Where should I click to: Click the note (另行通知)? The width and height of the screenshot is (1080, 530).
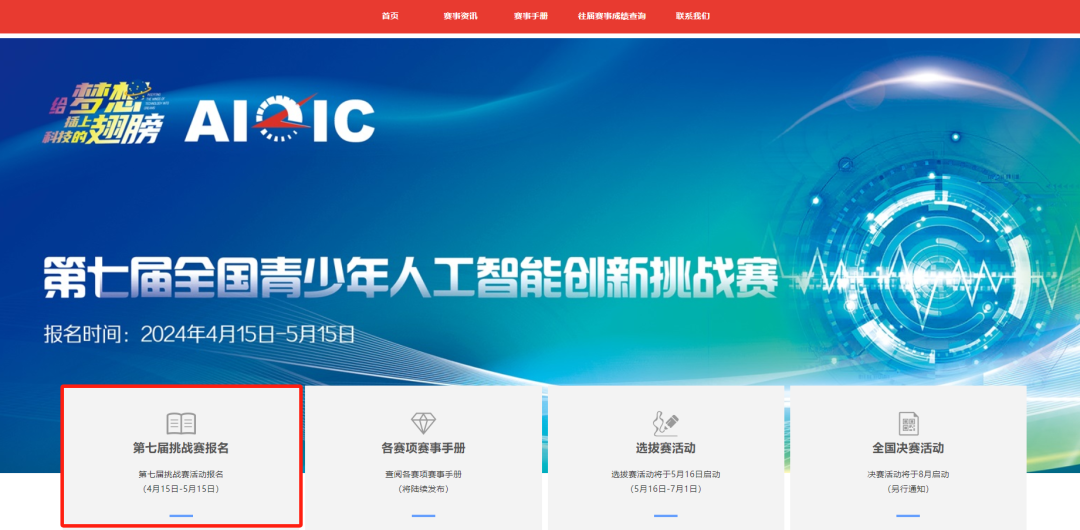[908, 489]
